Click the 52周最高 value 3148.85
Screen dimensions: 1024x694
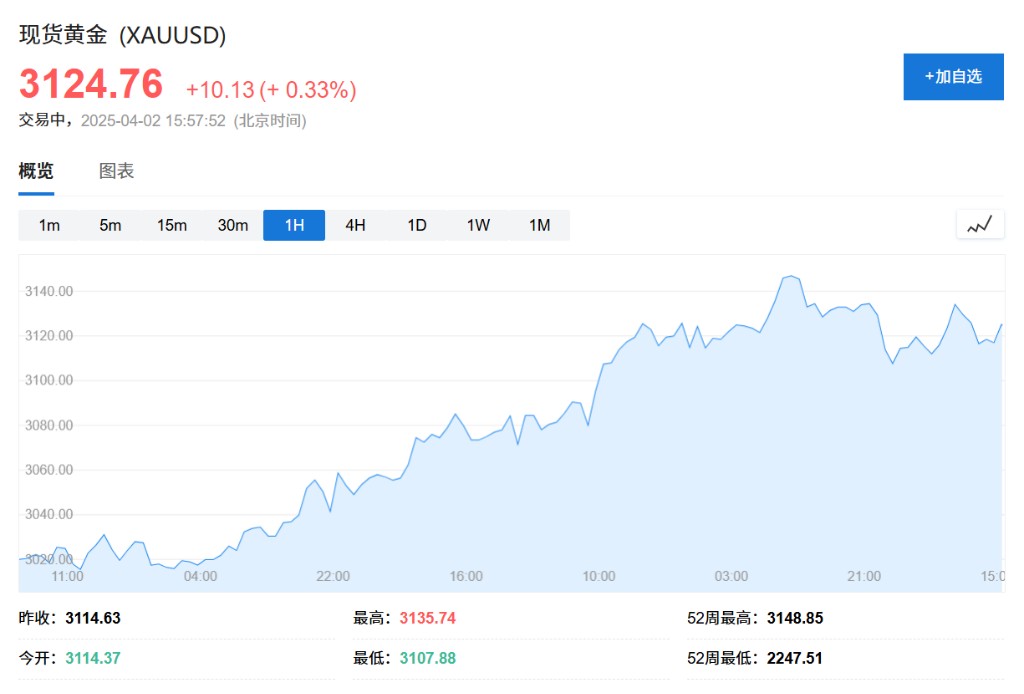(795, 618)
